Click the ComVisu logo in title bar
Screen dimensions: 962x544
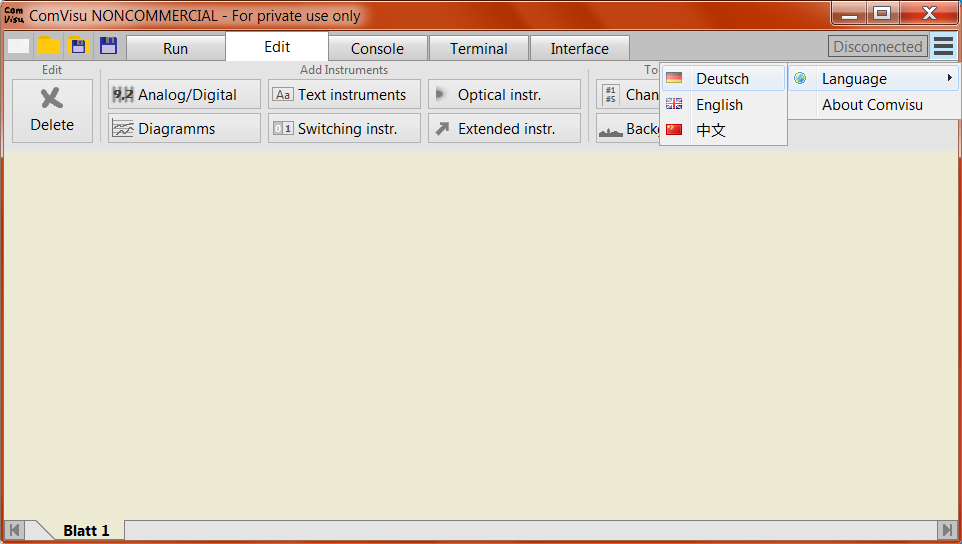pos(13,15)
